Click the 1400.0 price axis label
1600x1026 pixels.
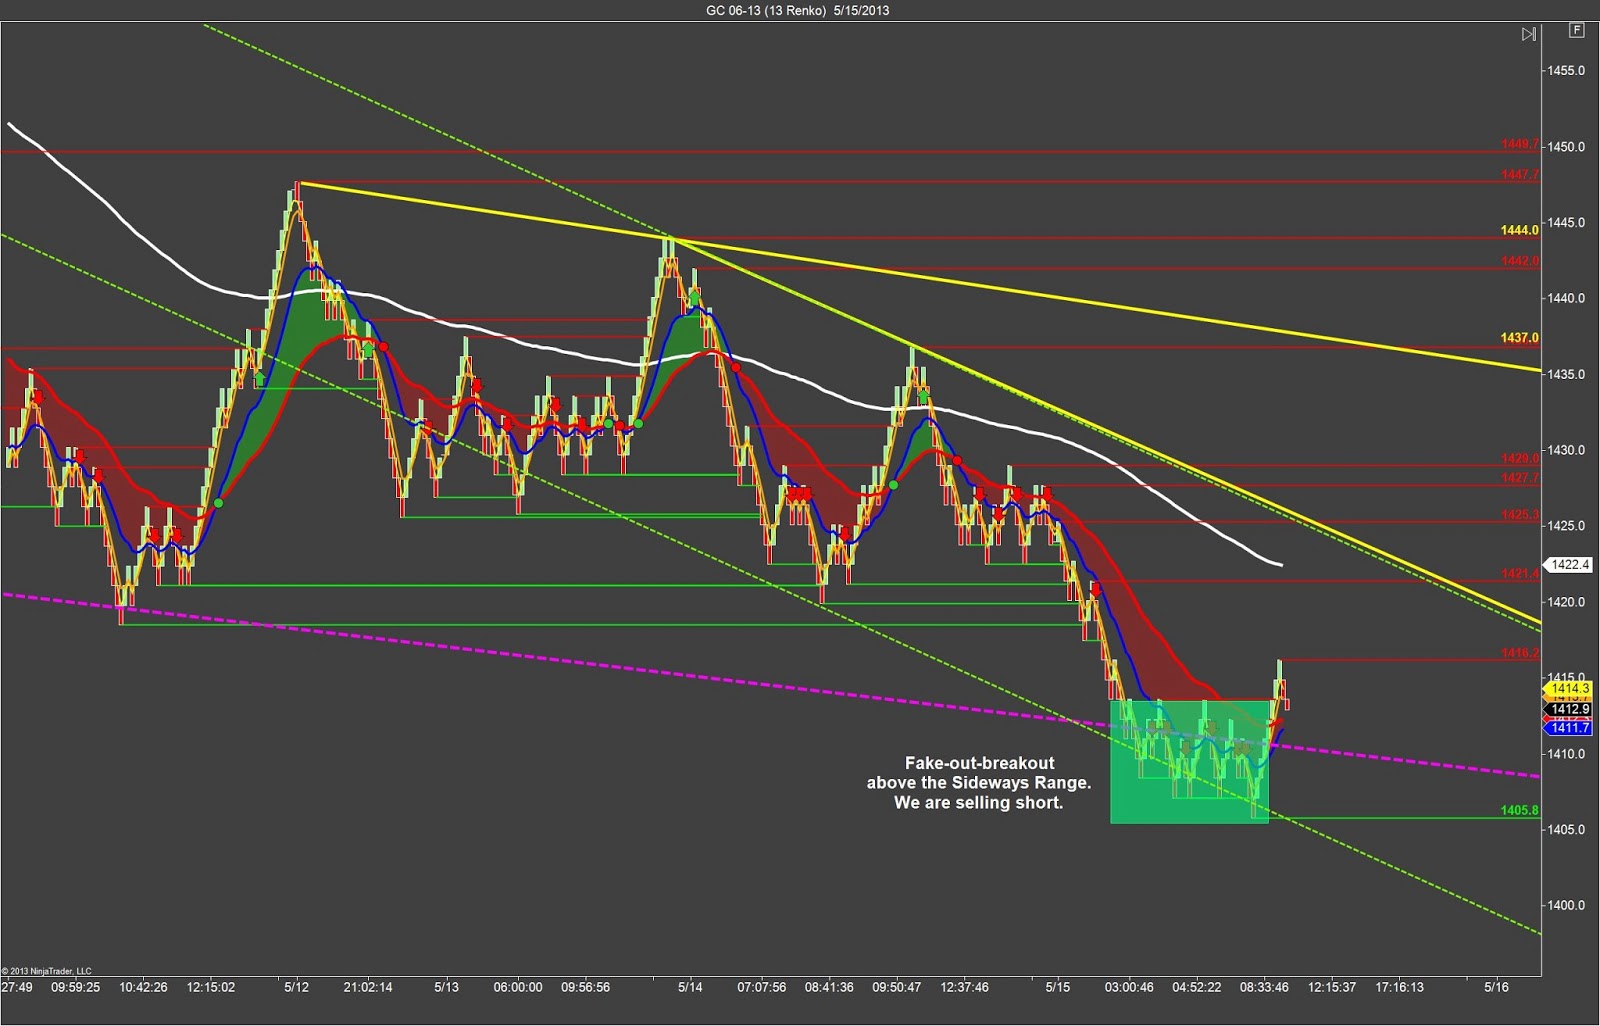coord(1566,906)
